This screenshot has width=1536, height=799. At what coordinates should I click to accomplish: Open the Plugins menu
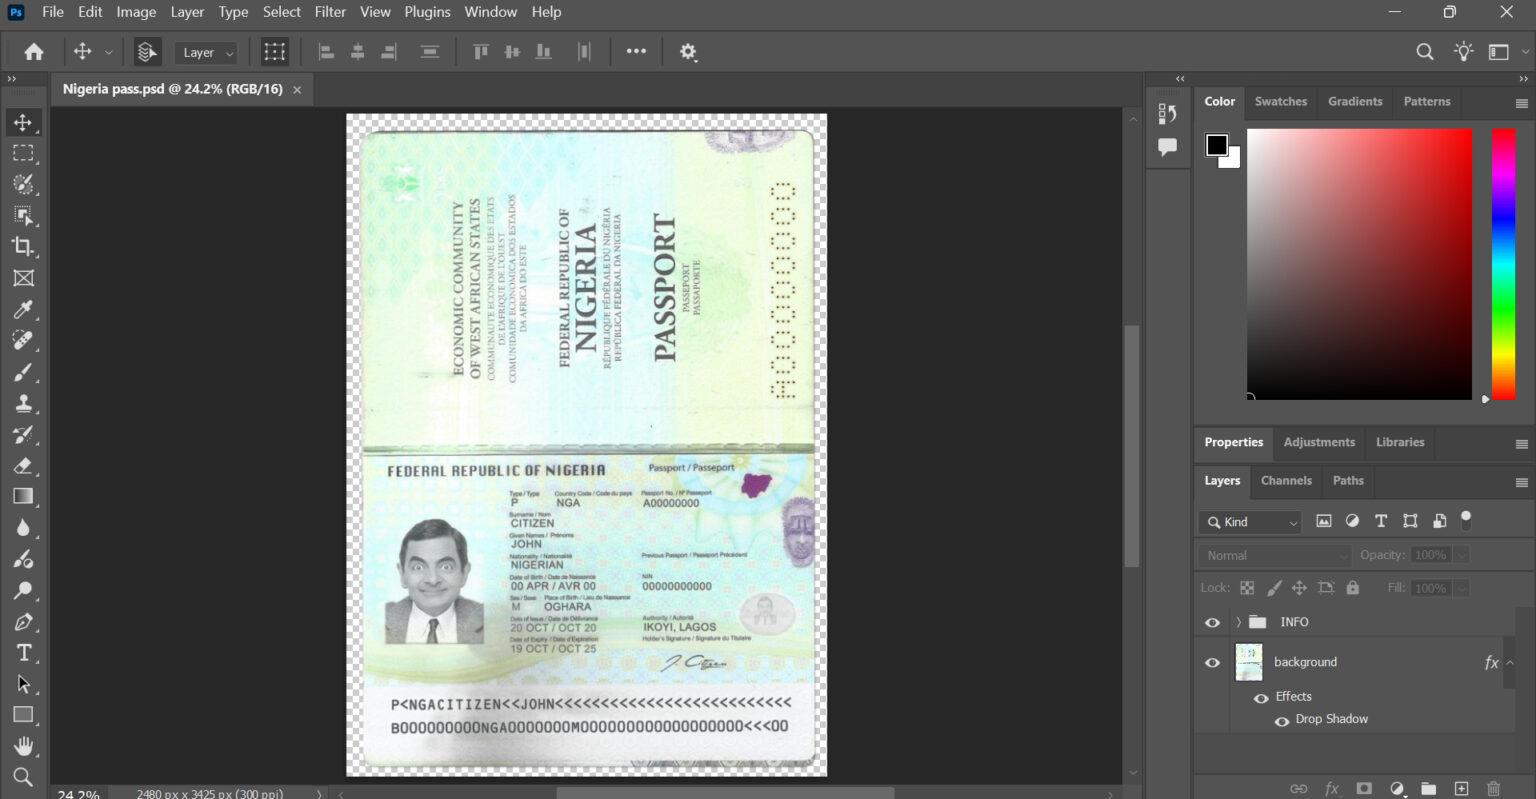coord(427,12)
